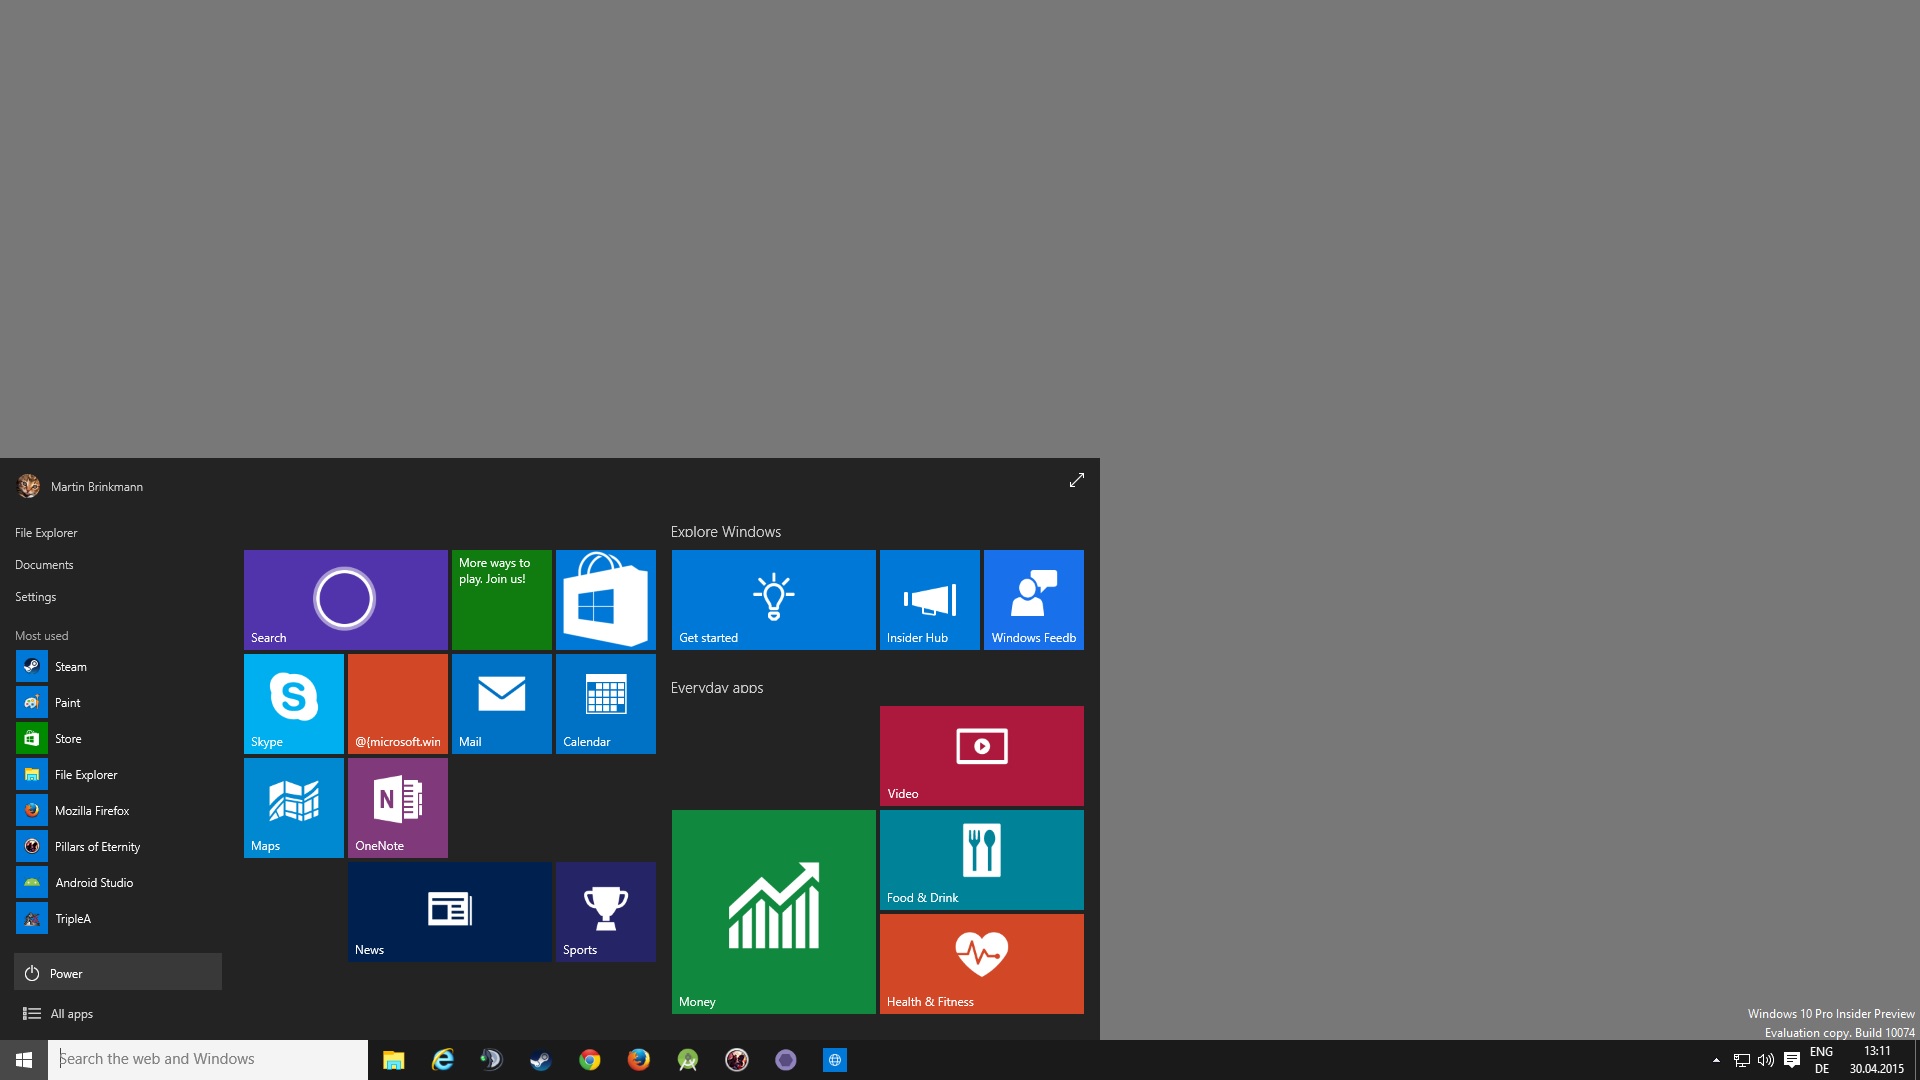Open the volume control in system tray

[1766, 1060]
